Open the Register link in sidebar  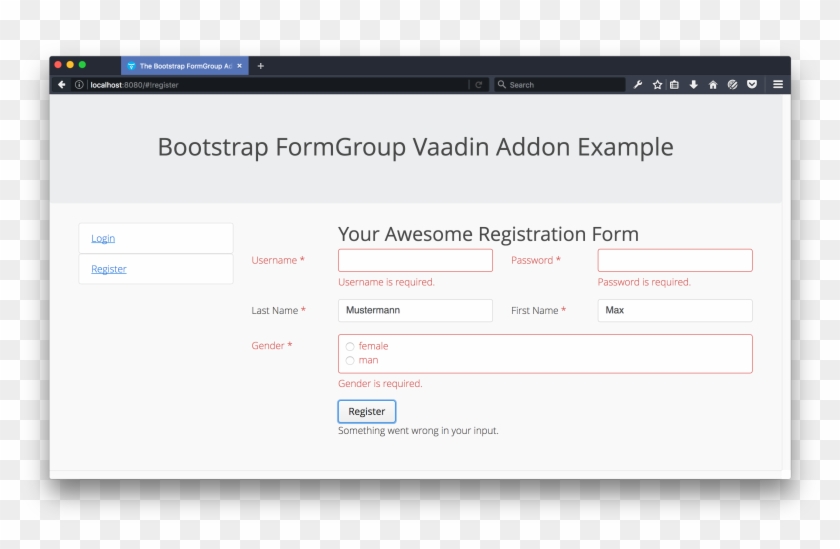click(109, 269)
